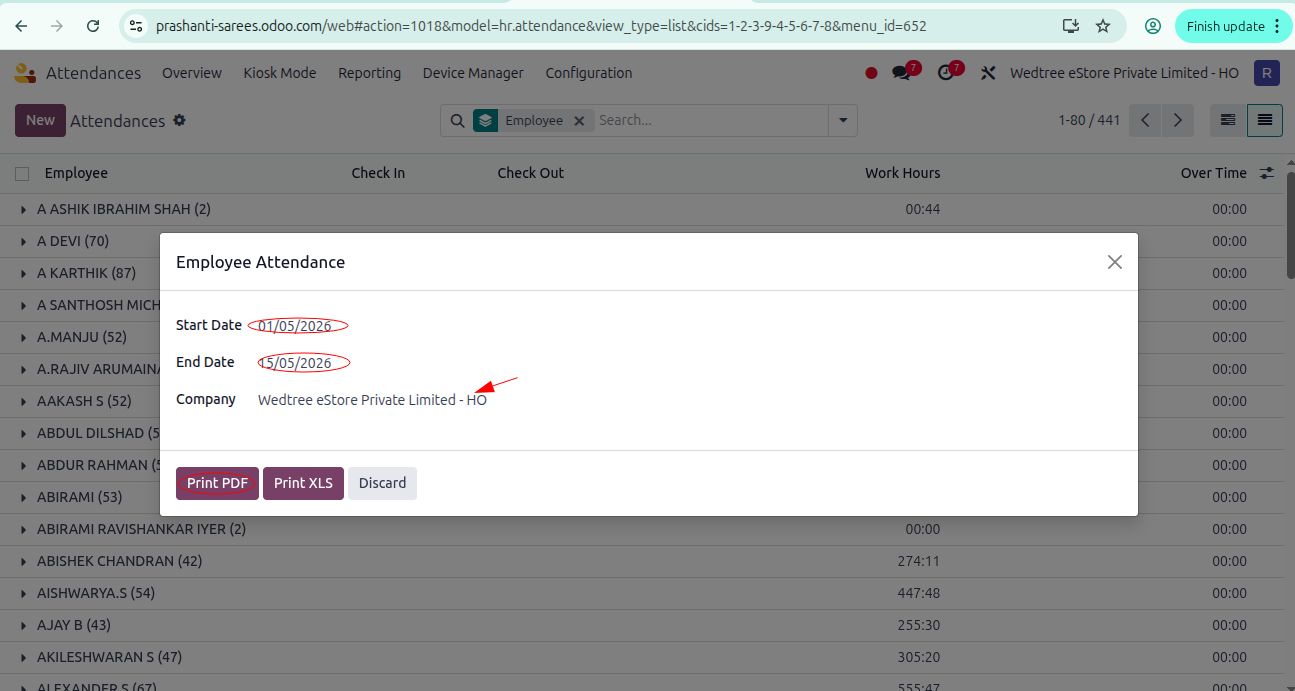Open the user avatar R menu

coord(1267,73)
